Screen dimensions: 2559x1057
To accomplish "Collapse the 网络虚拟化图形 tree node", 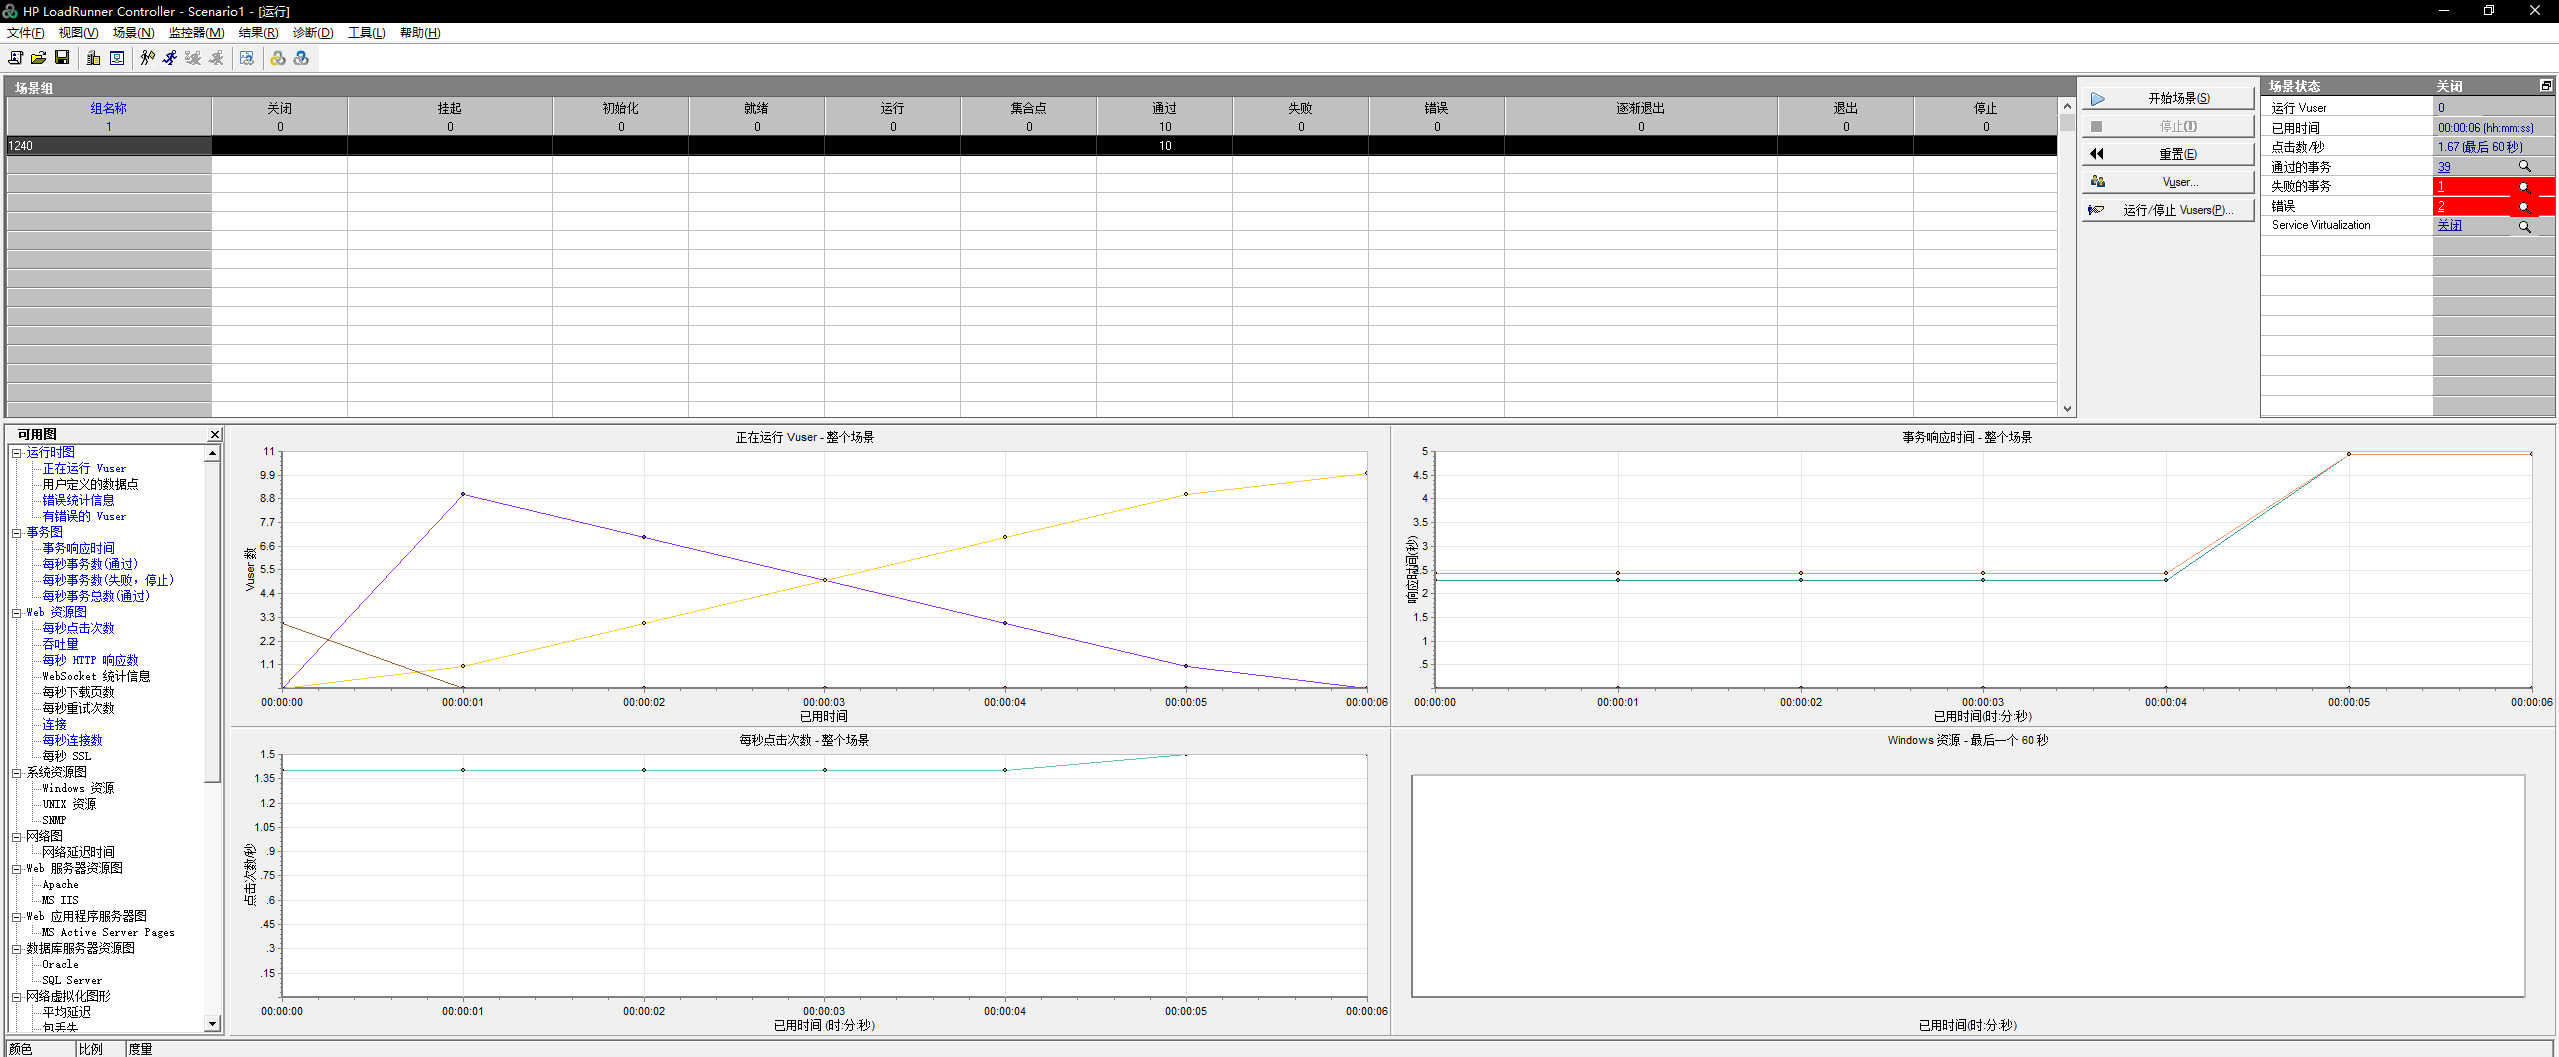I will (16, 997).
